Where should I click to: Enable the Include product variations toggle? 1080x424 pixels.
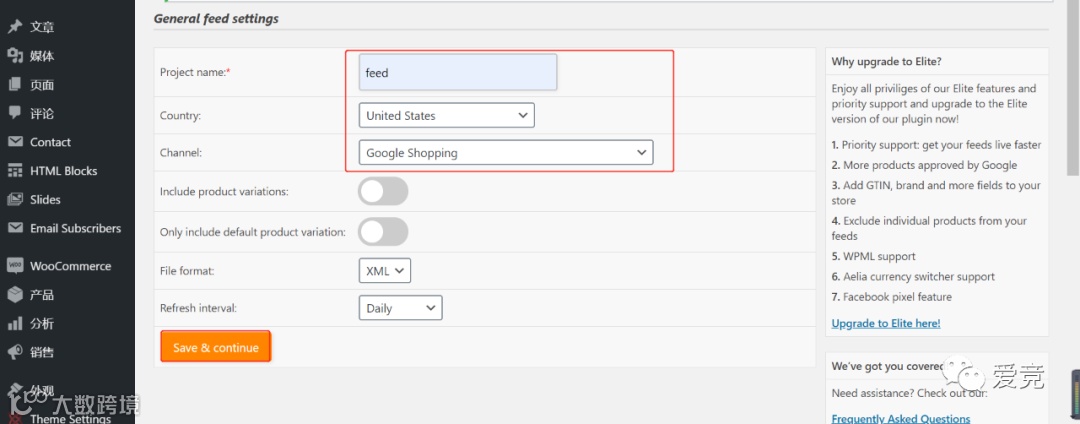click(383, 191)
